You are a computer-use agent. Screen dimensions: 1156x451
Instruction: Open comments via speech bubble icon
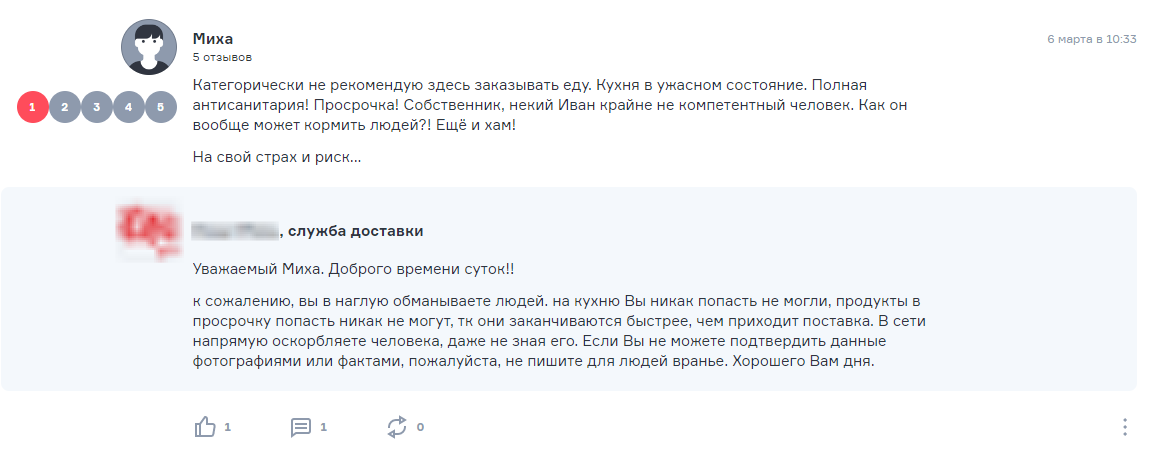pyautogui.click(x=301, y=427)
